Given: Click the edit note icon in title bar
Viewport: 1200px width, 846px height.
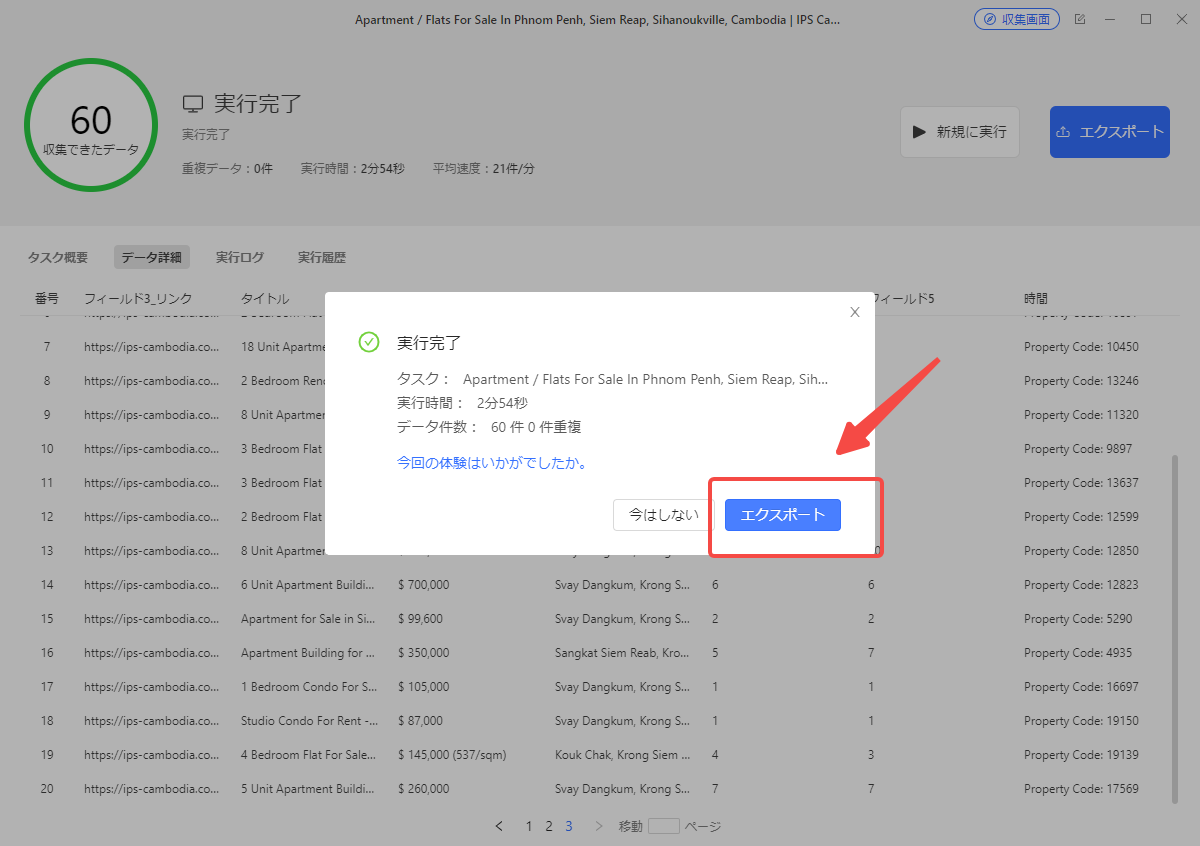Looking at the screenshot, I should (1079, 20).
